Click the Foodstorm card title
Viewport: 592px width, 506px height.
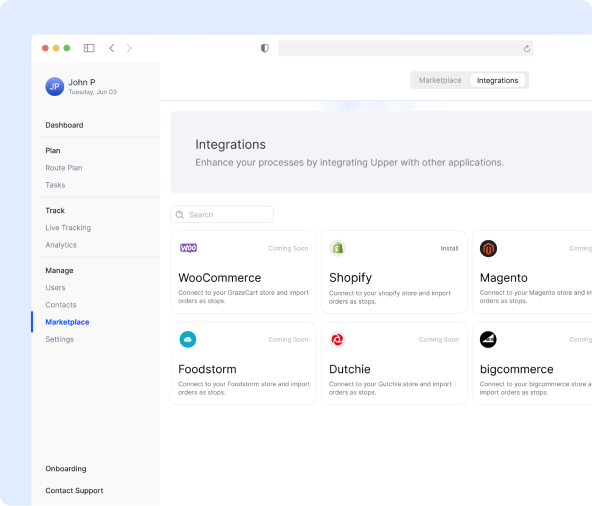tap(207, 369)
